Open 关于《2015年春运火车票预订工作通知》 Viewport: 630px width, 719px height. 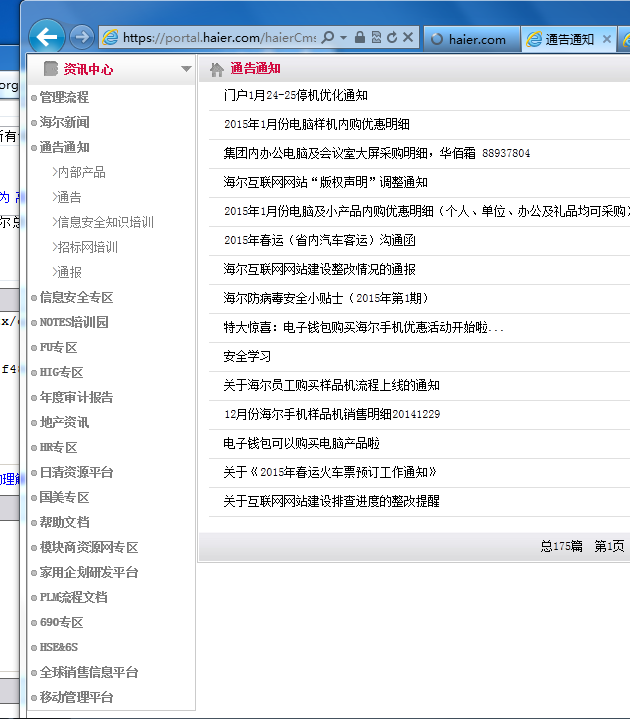tap(330, 472)
